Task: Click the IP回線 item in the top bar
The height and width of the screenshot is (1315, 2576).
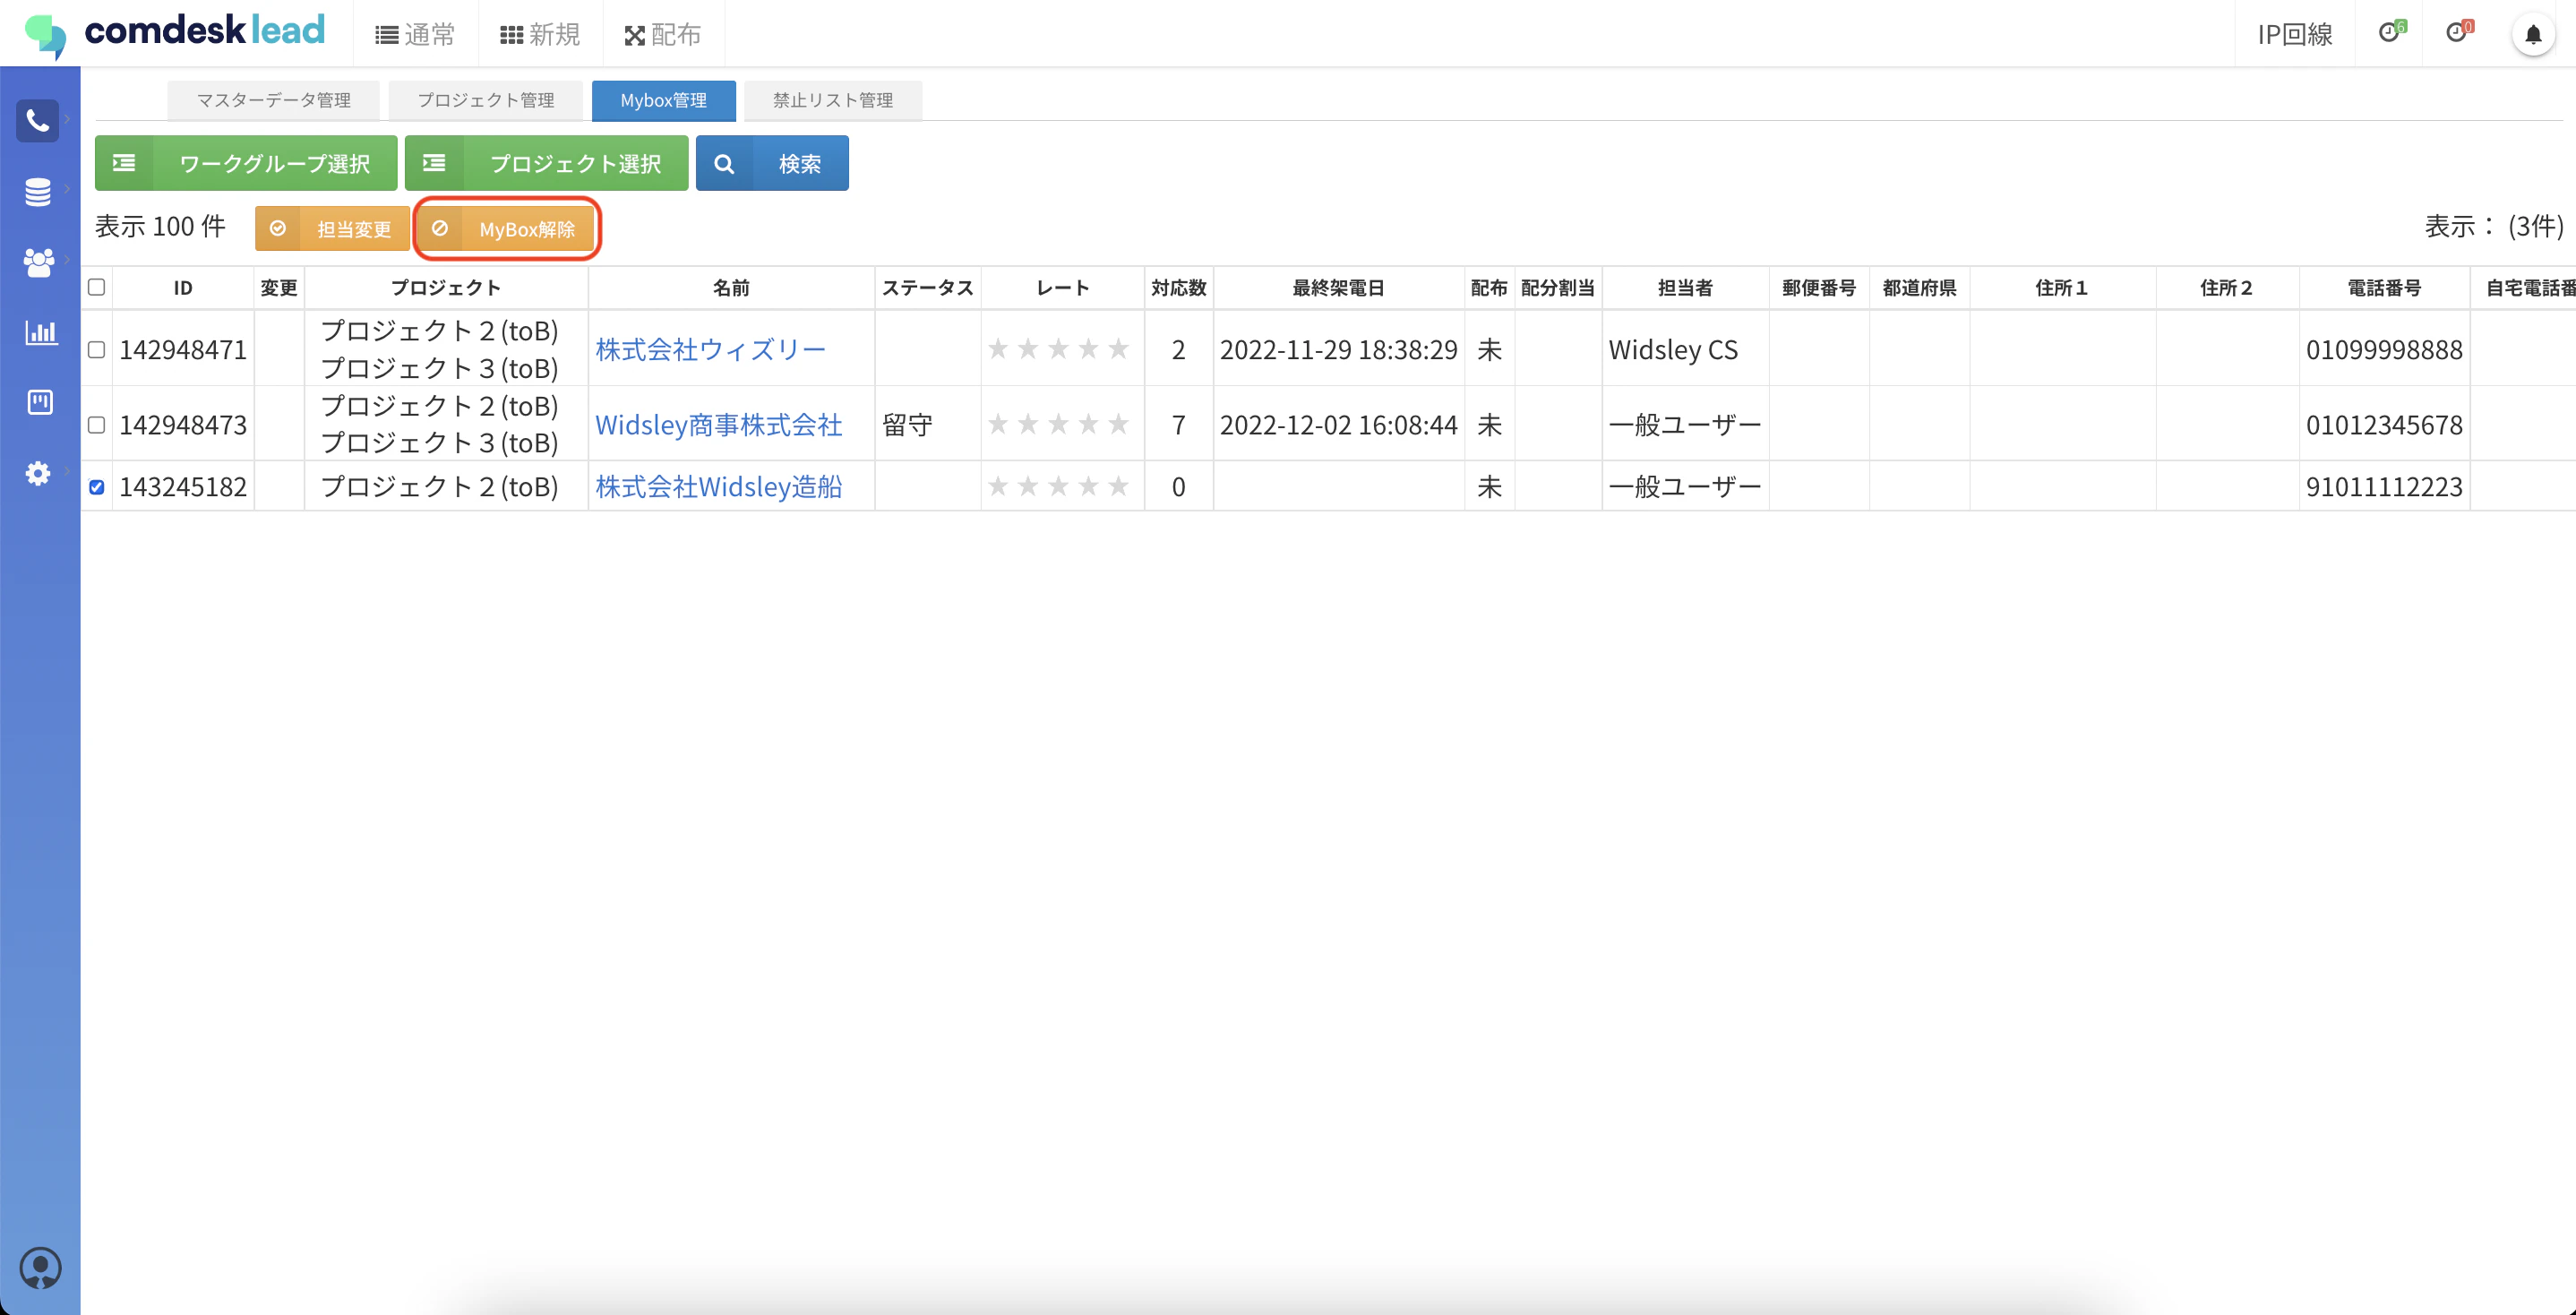Action: [x=2295, y=35]
